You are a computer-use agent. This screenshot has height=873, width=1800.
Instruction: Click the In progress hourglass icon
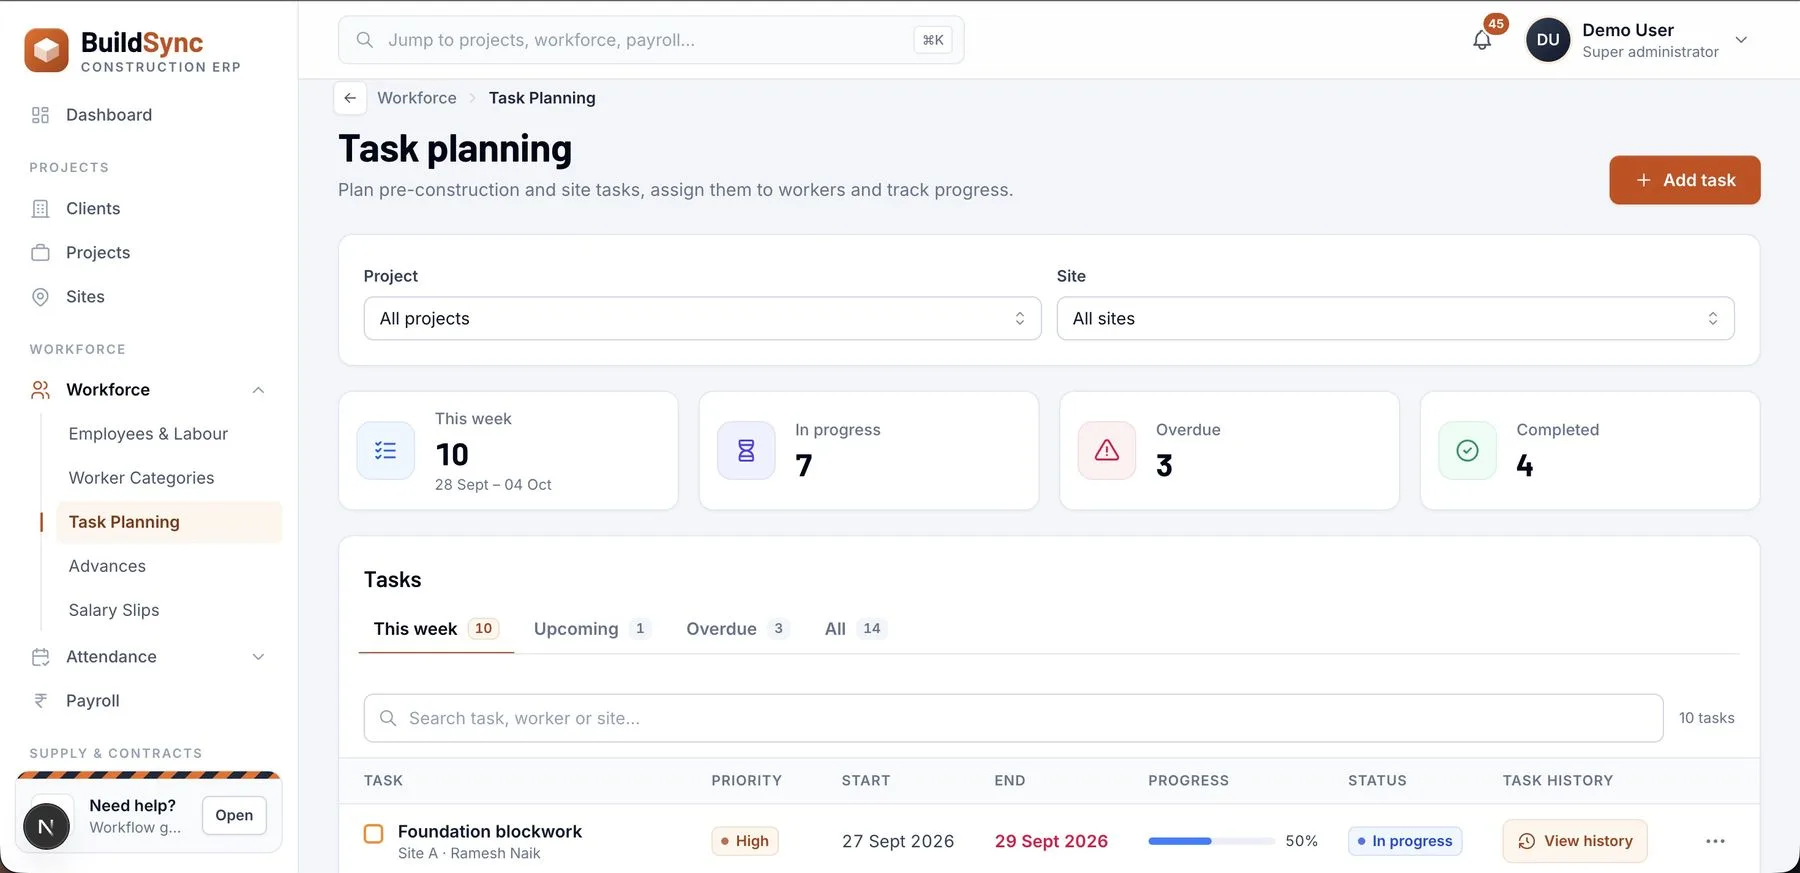pyautogui.click(x=746, y=451)
